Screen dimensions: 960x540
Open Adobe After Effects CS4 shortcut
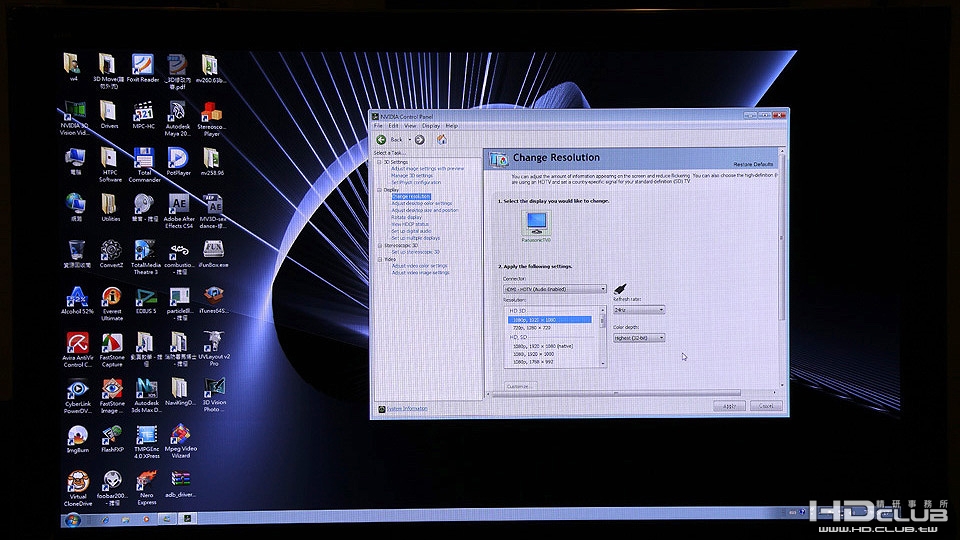coord(179,212)
